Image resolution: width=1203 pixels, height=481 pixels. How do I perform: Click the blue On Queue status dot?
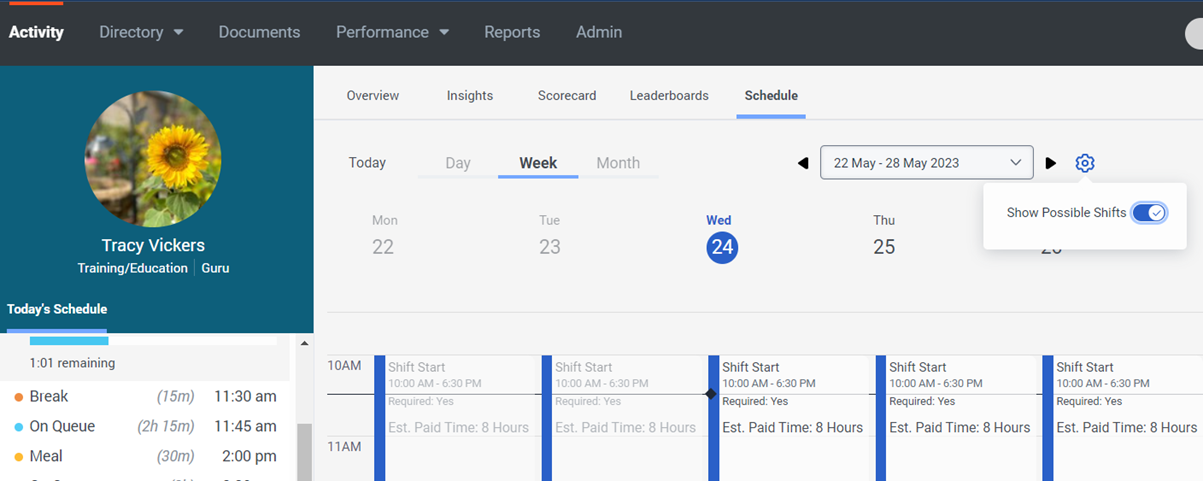point(19,427)
